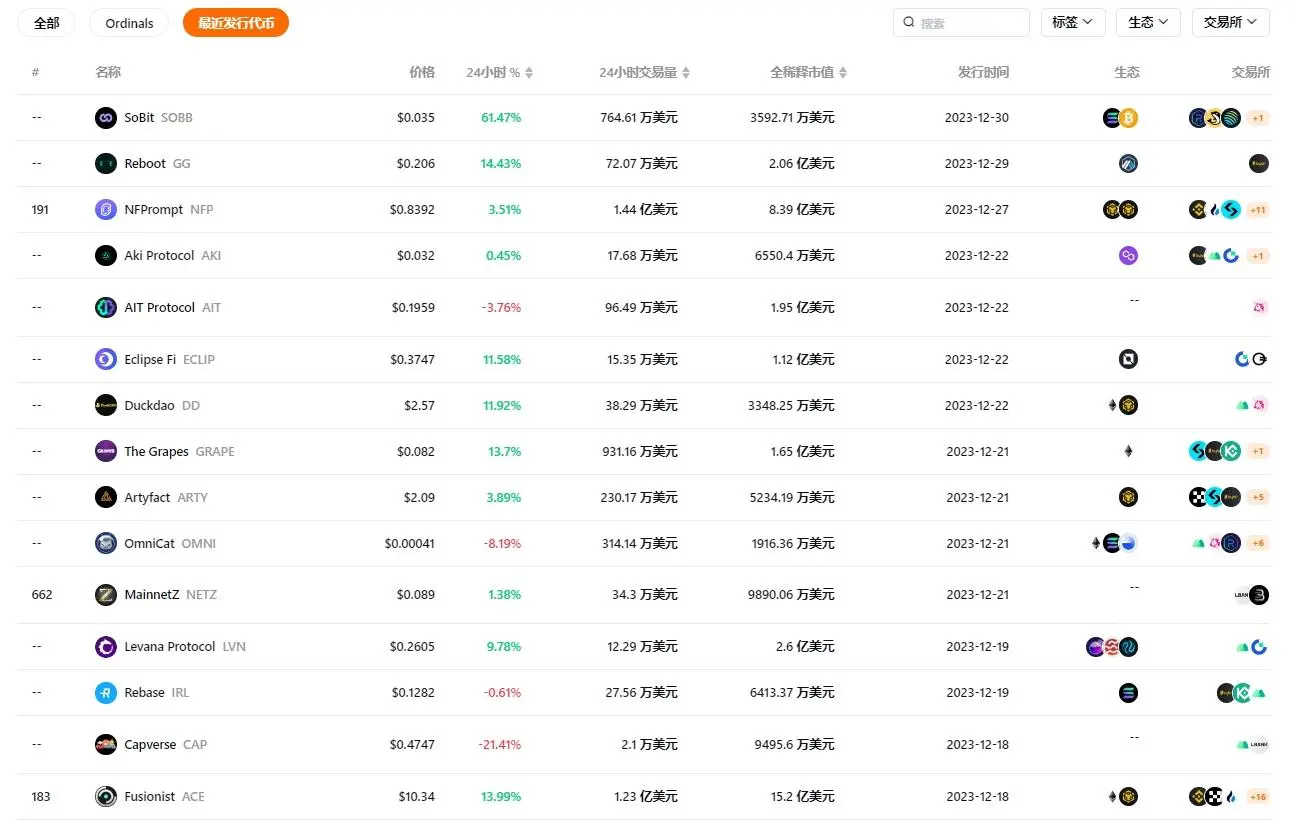1296x823 pixels.
Task: Click the ecosystem icon in Artyfact row
Action: (1129, 498)
